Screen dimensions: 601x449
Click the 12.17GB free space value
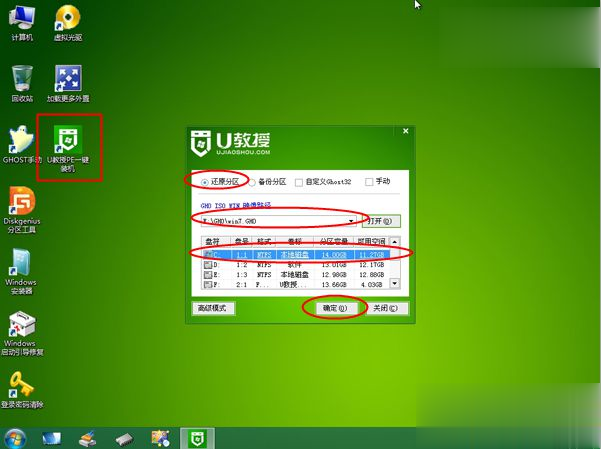[x=371, y=265]
